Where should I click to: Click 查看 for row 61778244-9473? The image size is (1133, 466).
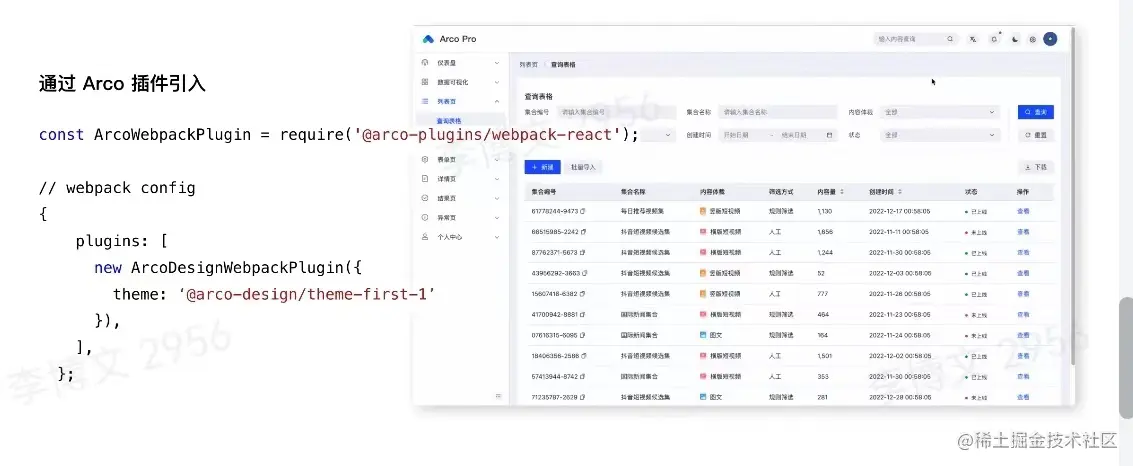click(1023, 212)
